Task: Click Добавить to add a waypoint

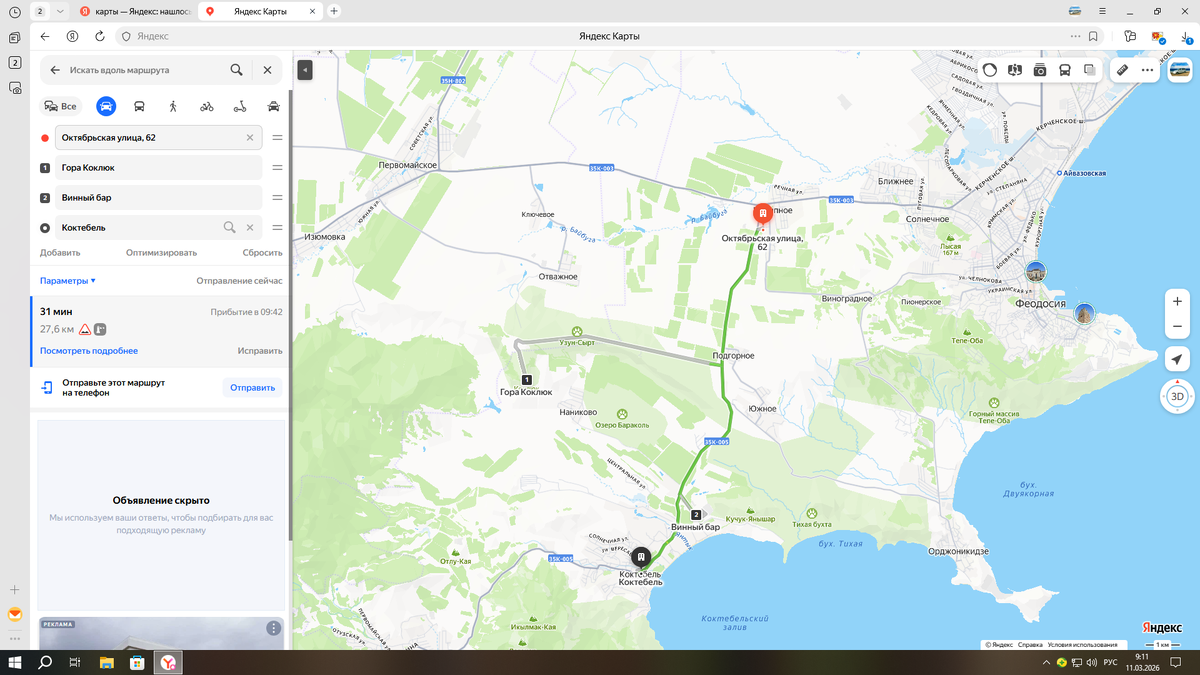Action: pos(60,253)
